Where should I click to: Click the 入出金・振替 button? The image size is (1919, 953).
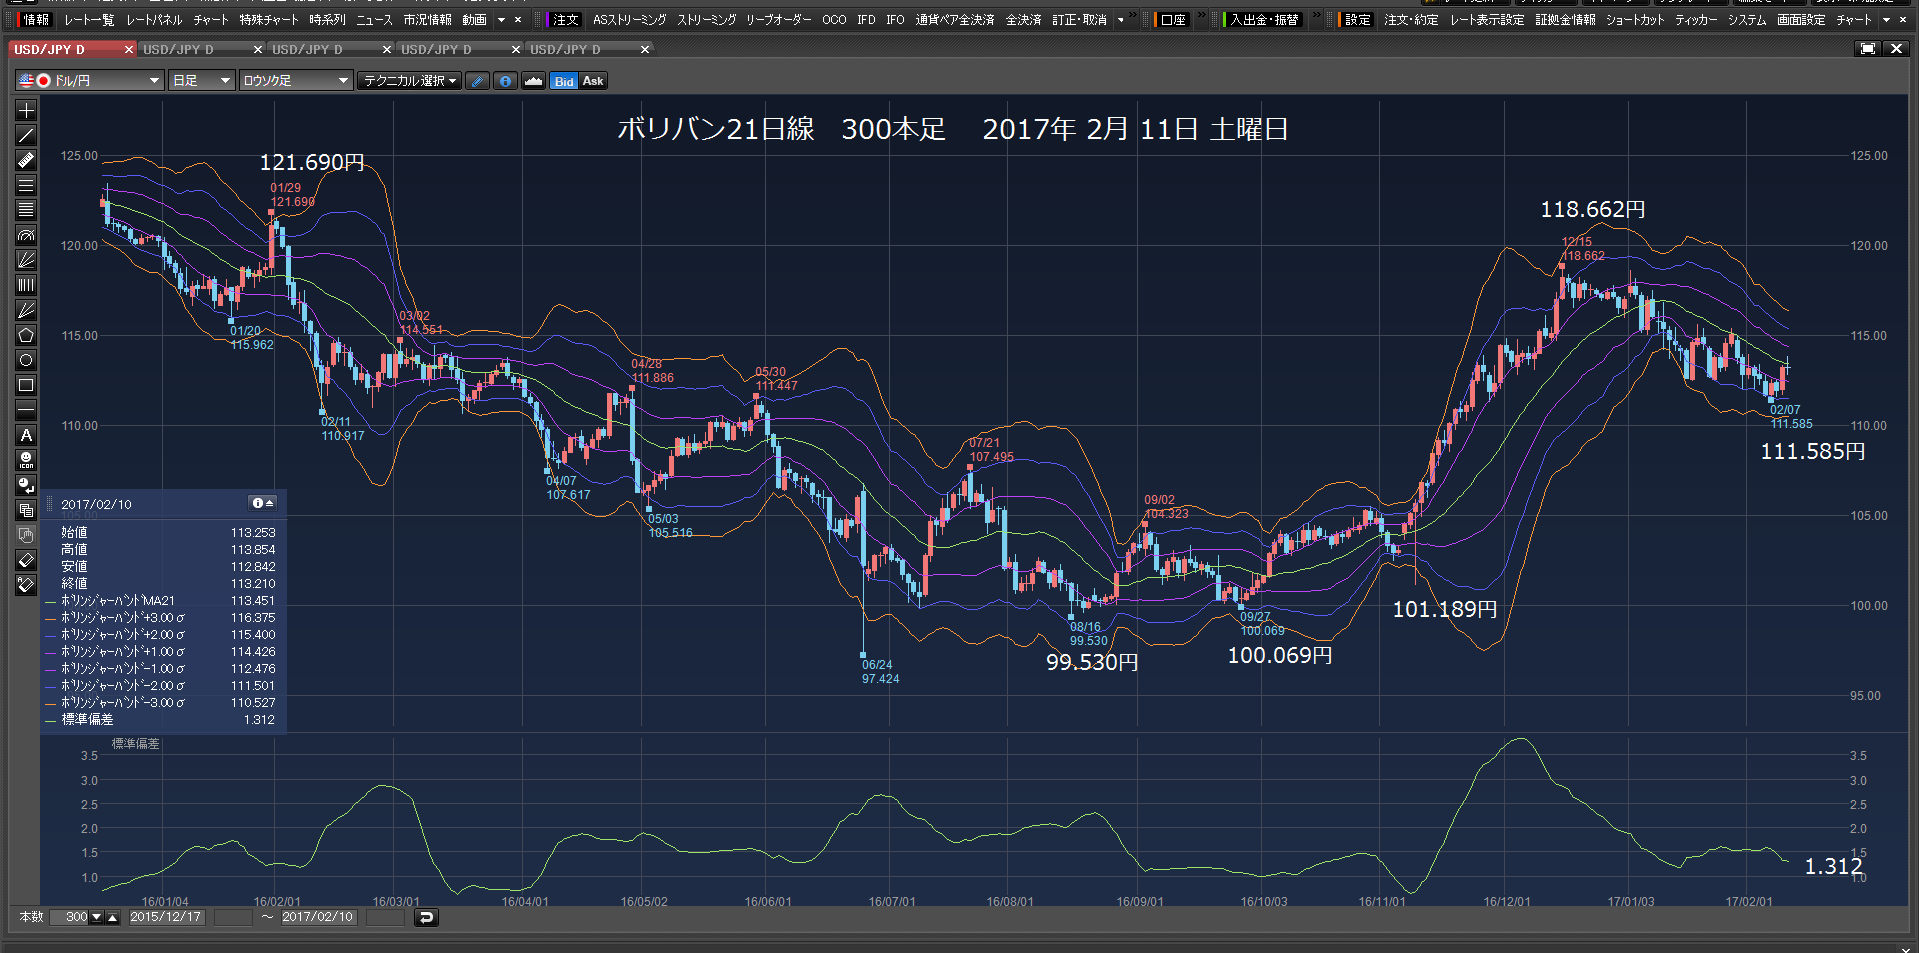click(1264, 20)
